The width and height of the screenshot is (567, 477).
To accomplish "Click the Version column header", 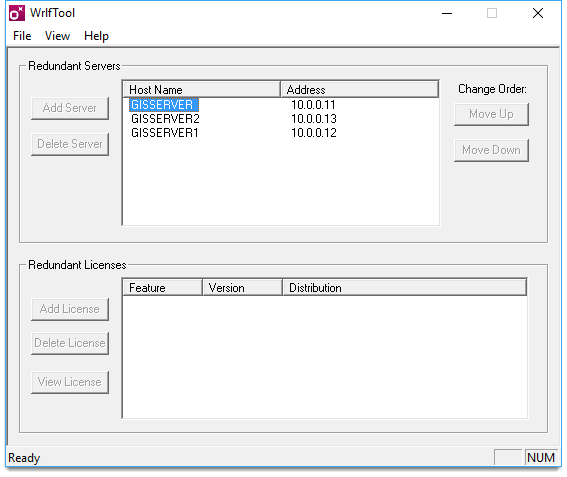I will (242, 288).
